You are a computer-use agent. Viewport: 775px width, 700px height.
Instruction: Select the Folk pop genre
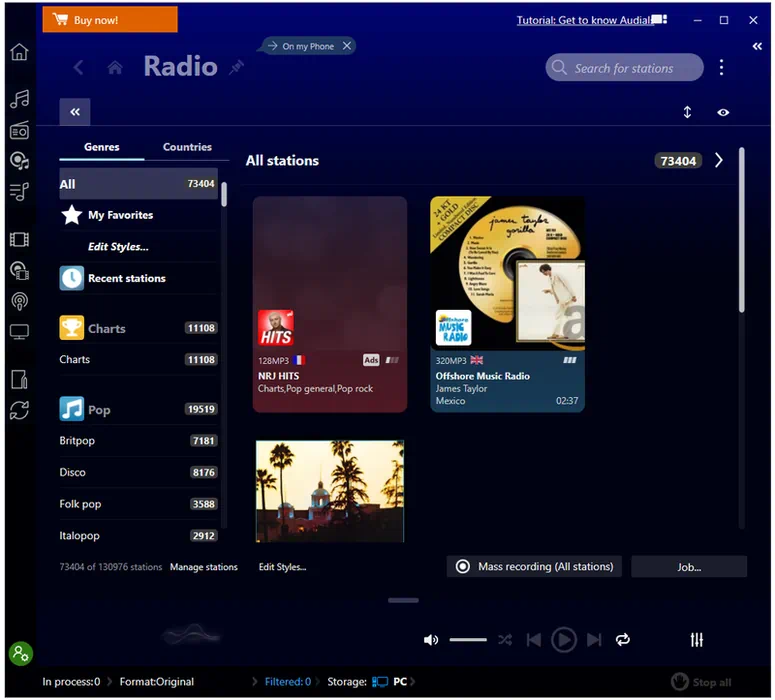138,504
